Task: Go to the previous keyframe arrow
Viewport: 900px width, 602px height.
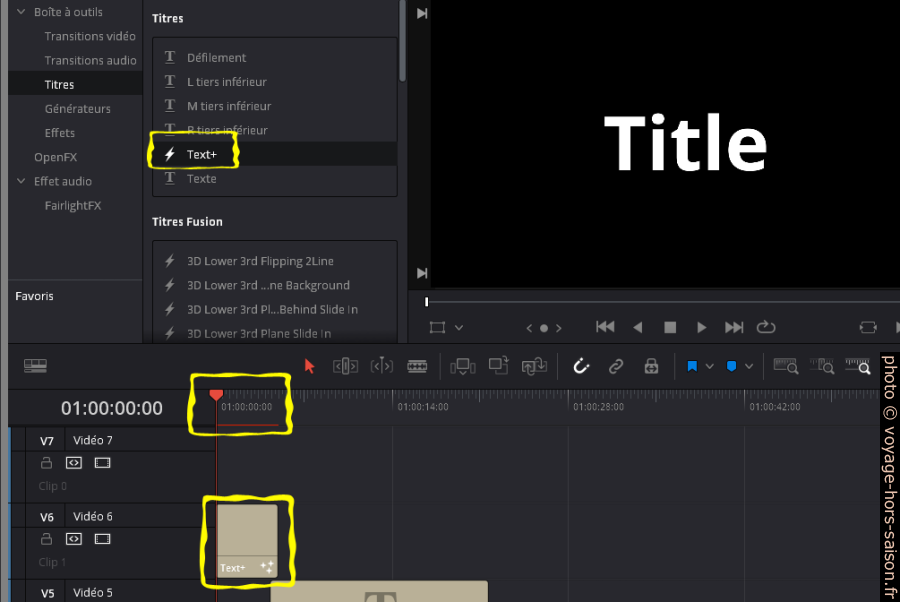Action: 529,328
